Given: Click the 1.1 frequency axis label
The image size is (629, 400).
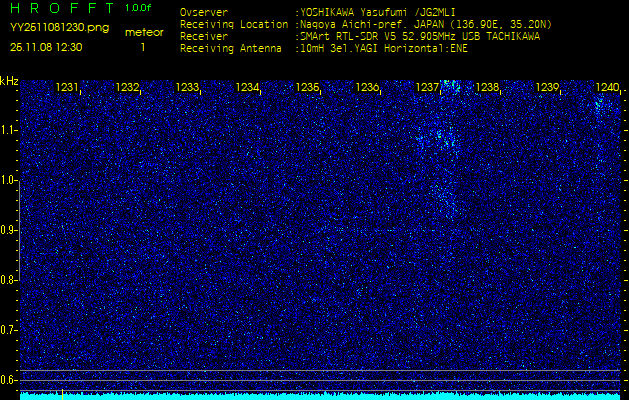Looking at the screenshot, I should (8, 130).
